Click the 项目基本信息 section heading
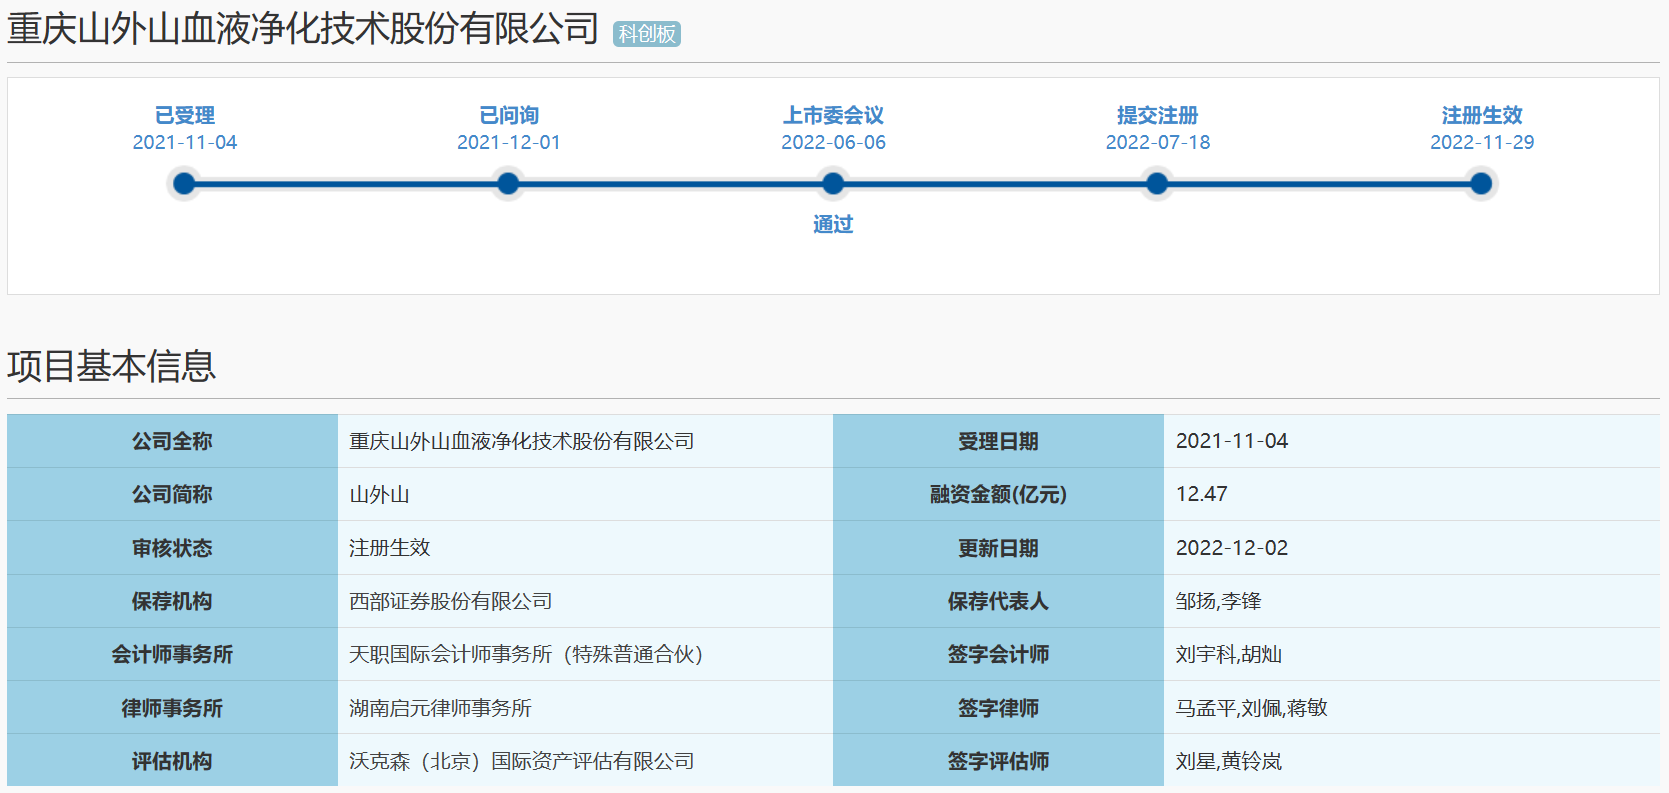The image size is (1669, 793). point(111,366)
